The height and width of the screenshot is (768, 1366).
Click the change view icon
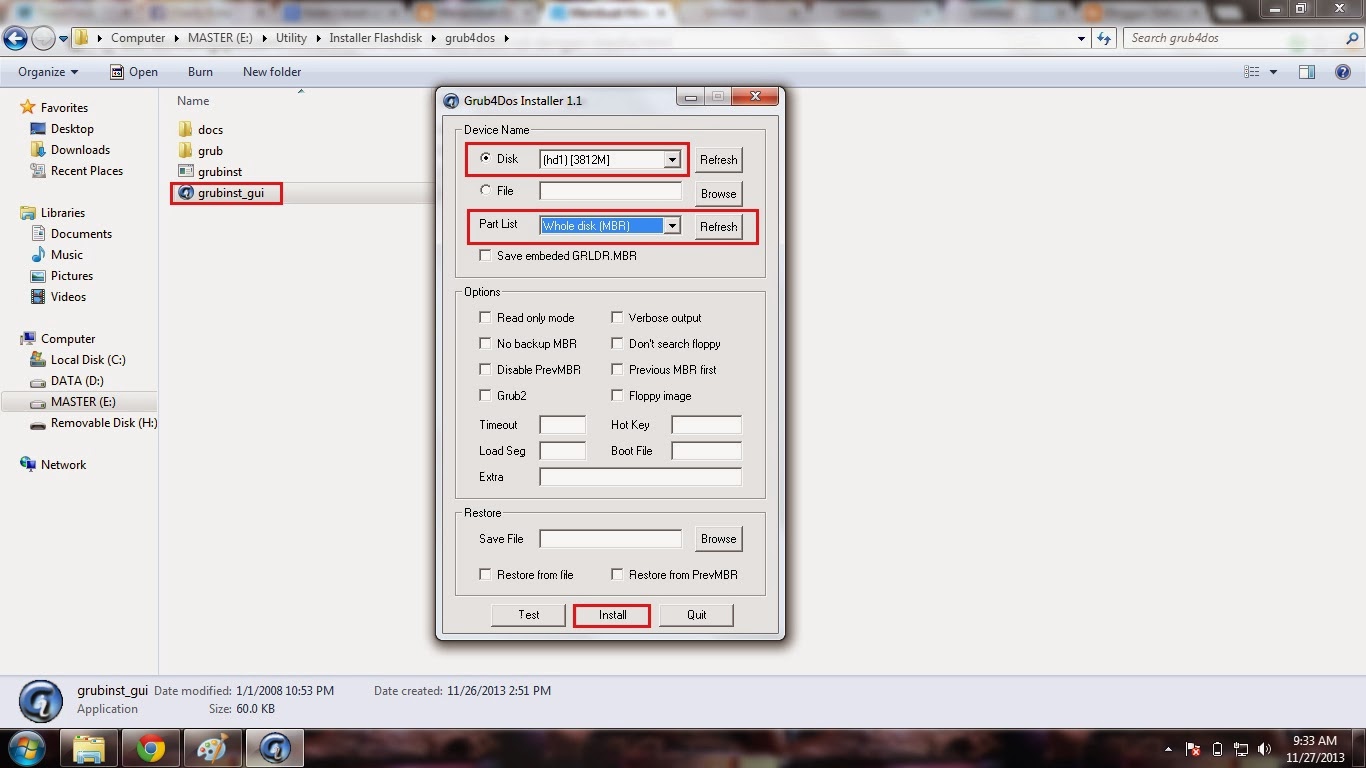1252,72
